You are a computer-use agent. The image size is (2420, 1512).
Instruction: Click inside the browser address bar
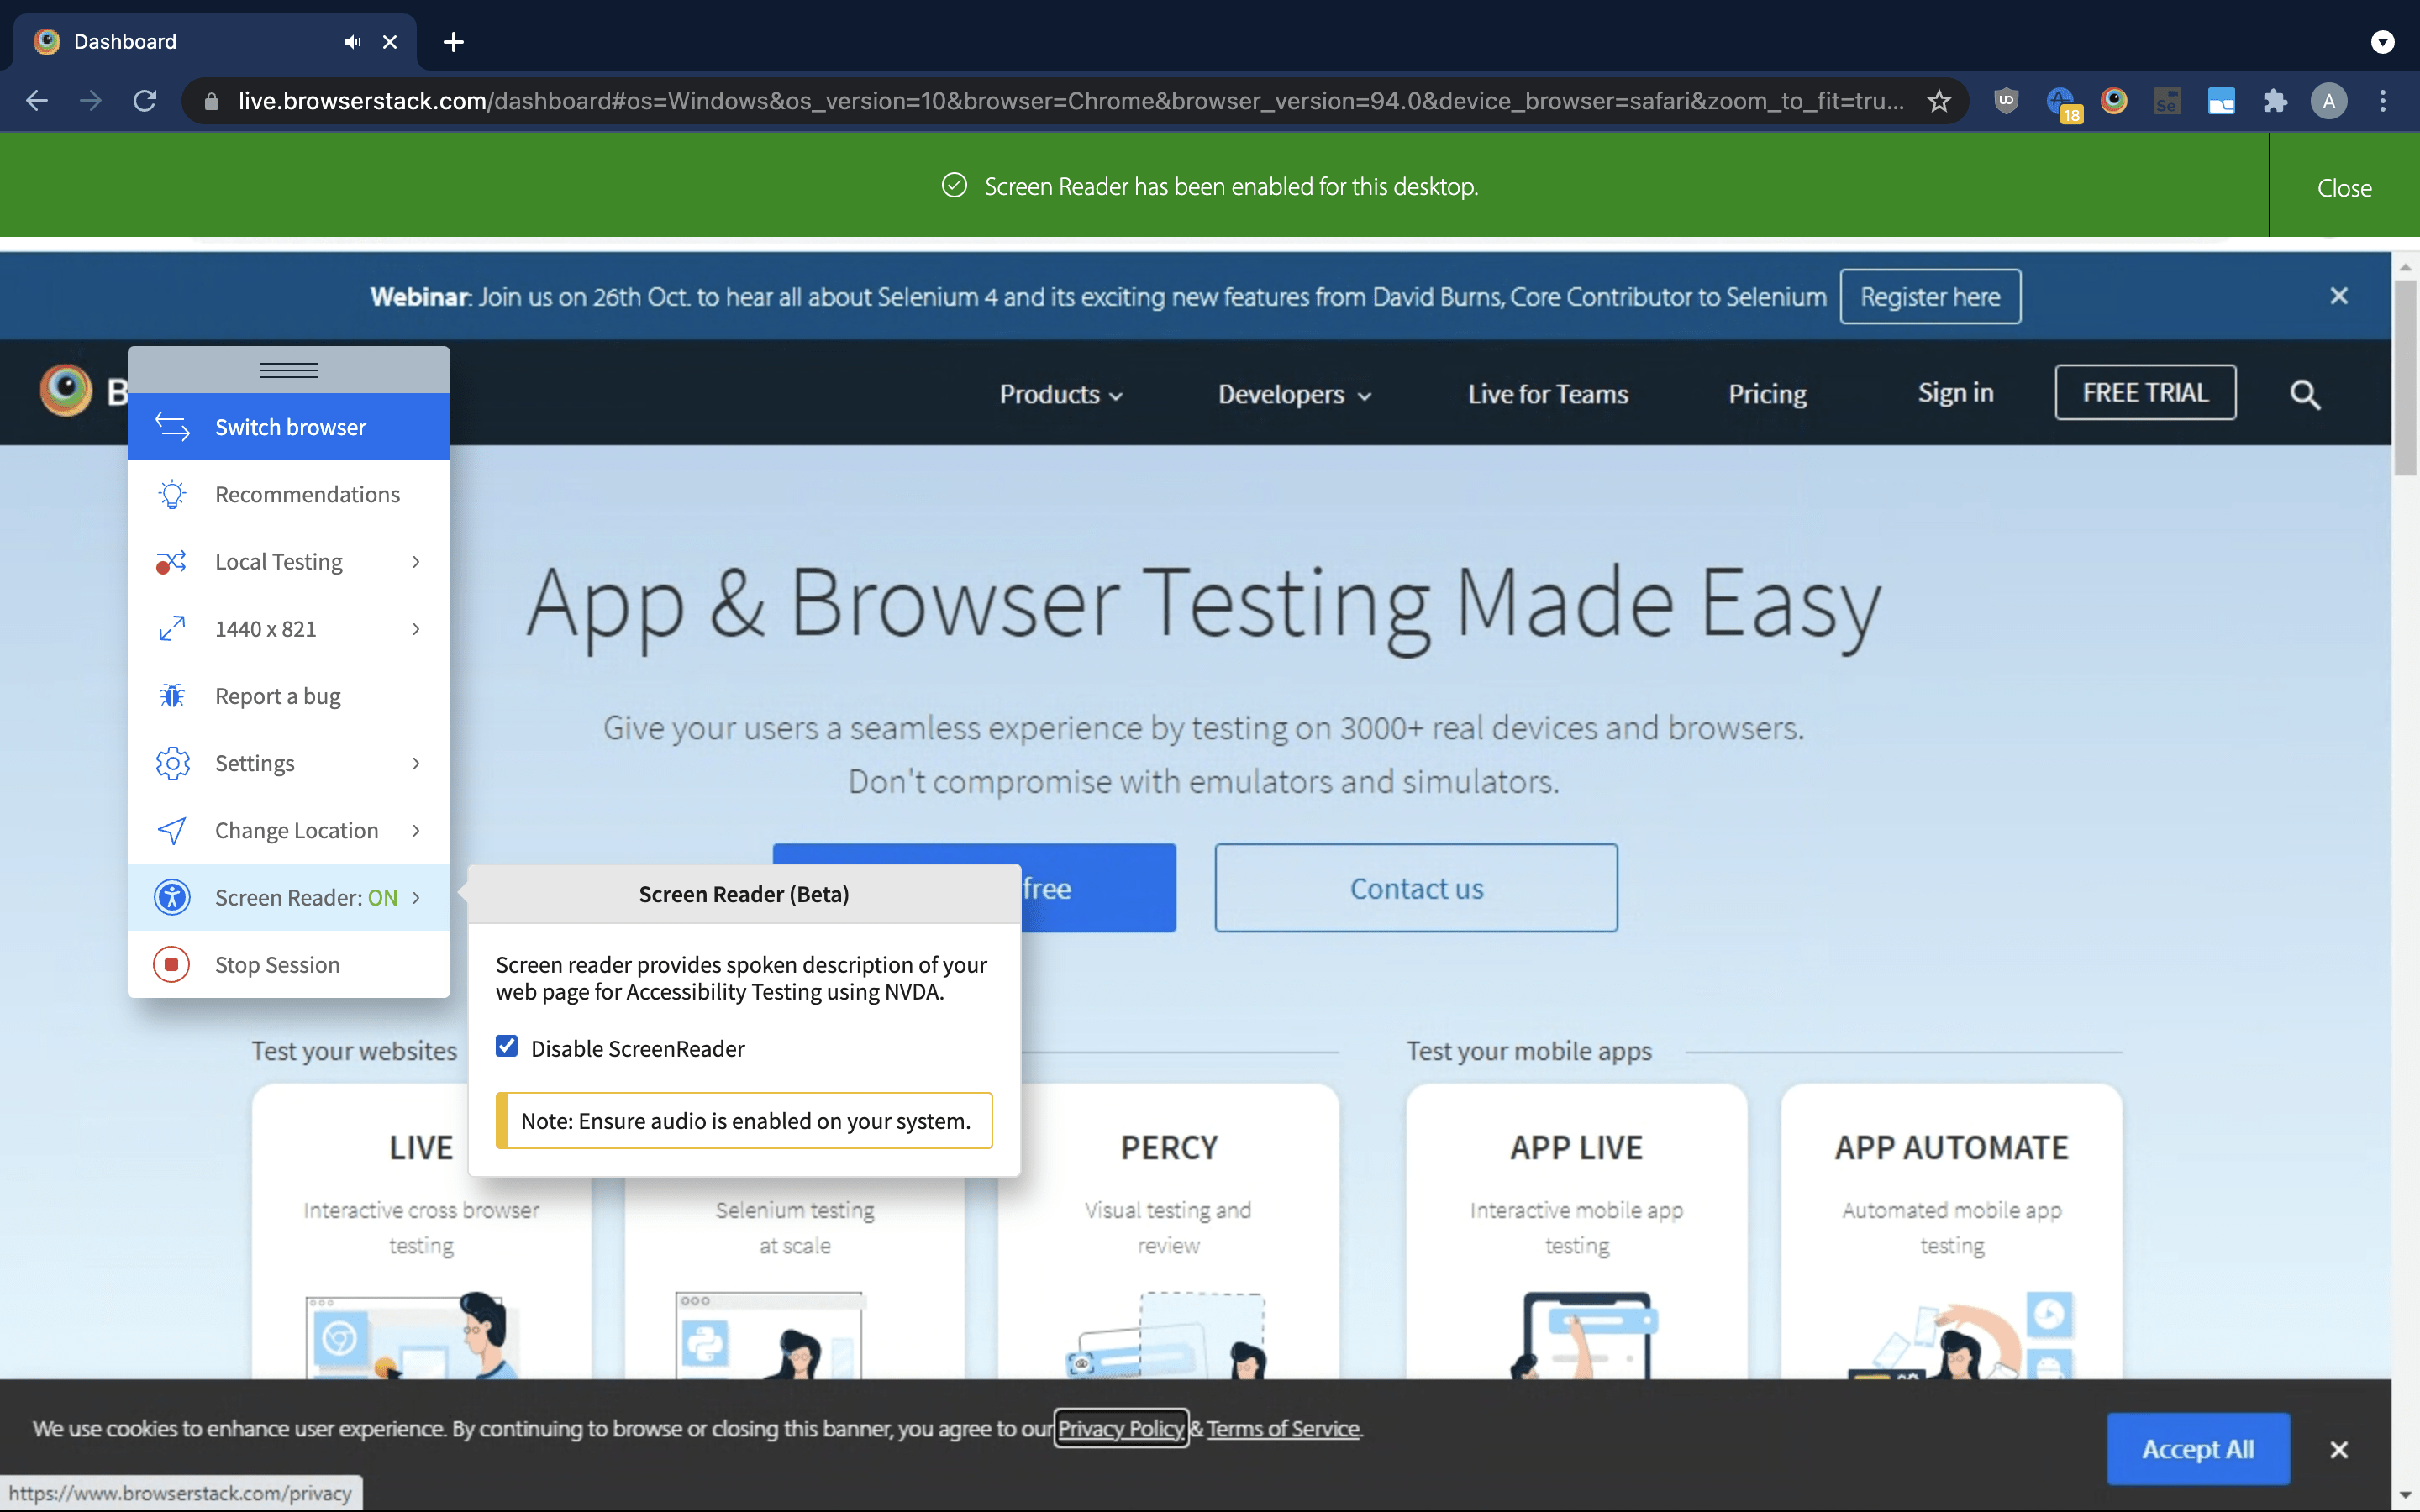1000,100
